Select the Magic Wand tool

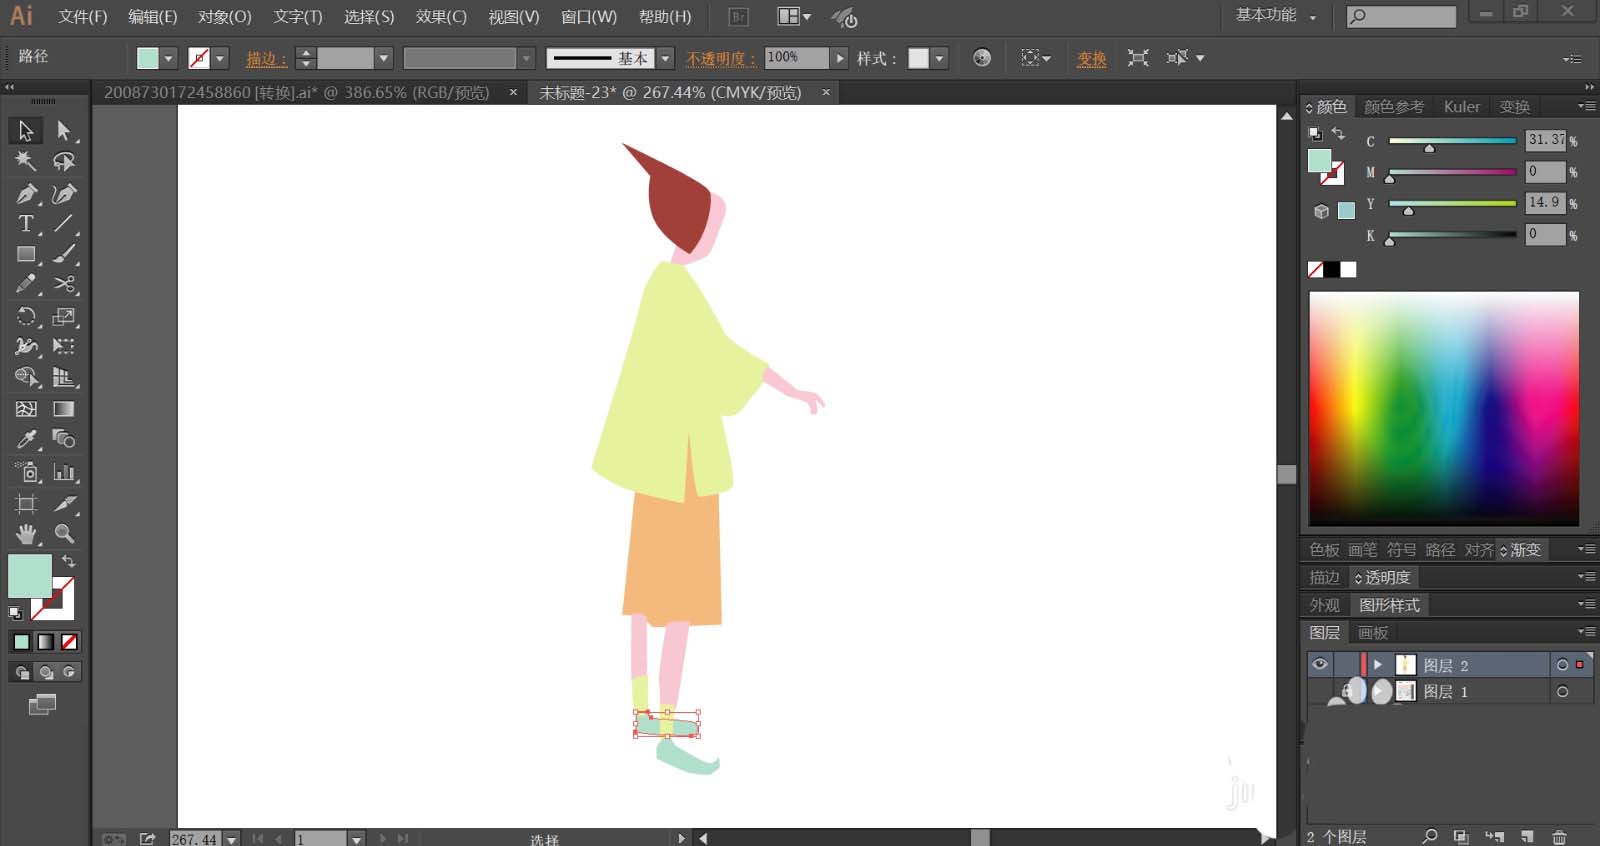click(26, 161)
